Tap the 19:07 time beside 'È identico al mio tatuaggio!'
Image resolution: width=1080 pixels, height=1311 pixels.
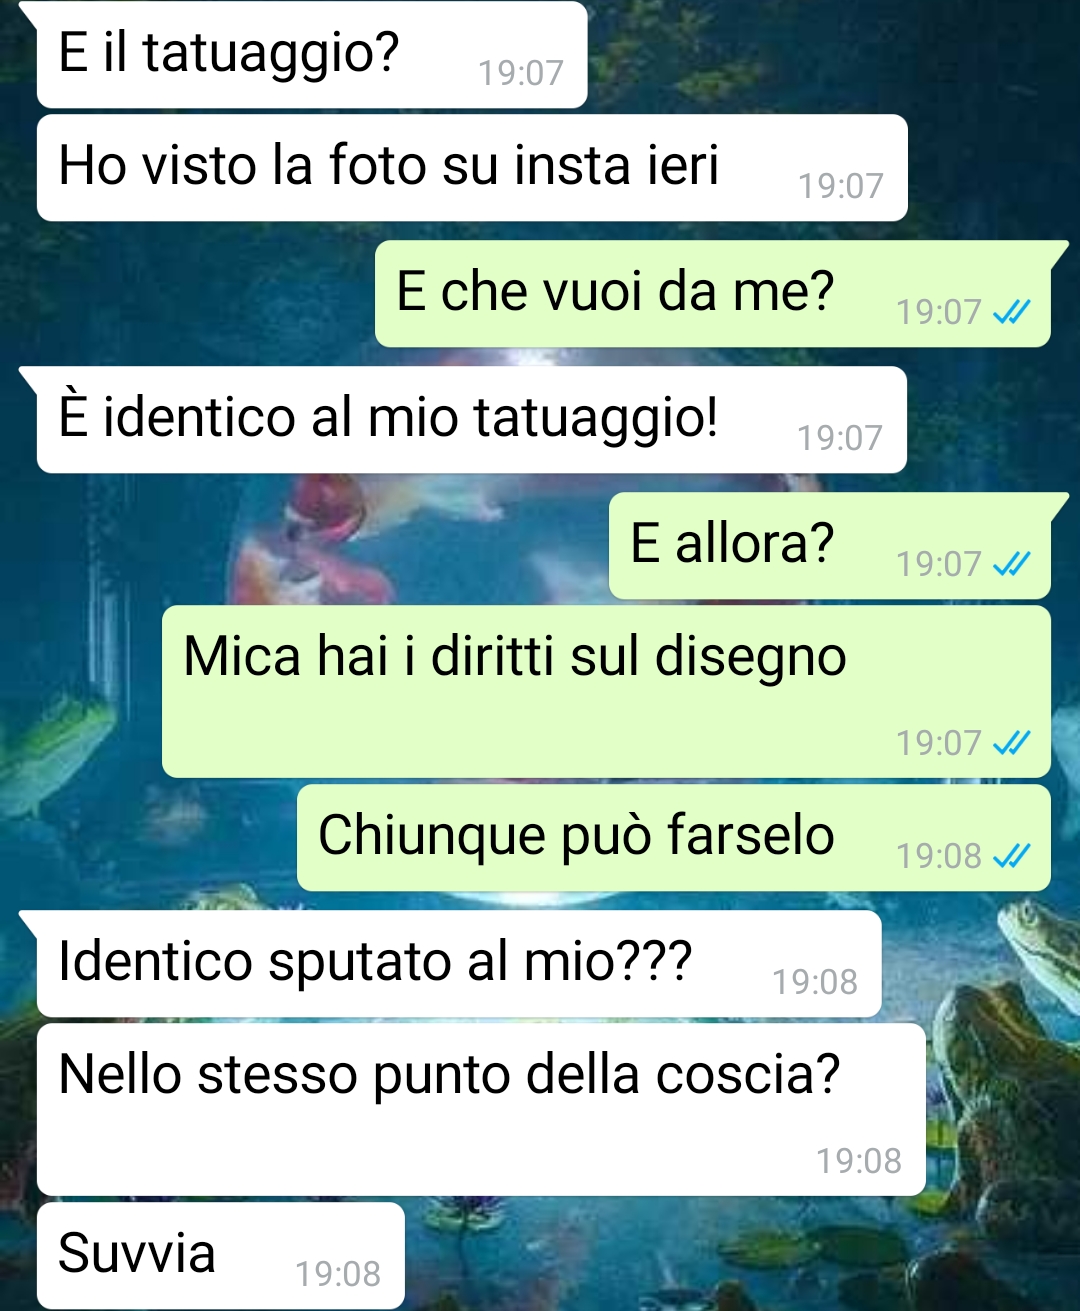pos(840,438)
